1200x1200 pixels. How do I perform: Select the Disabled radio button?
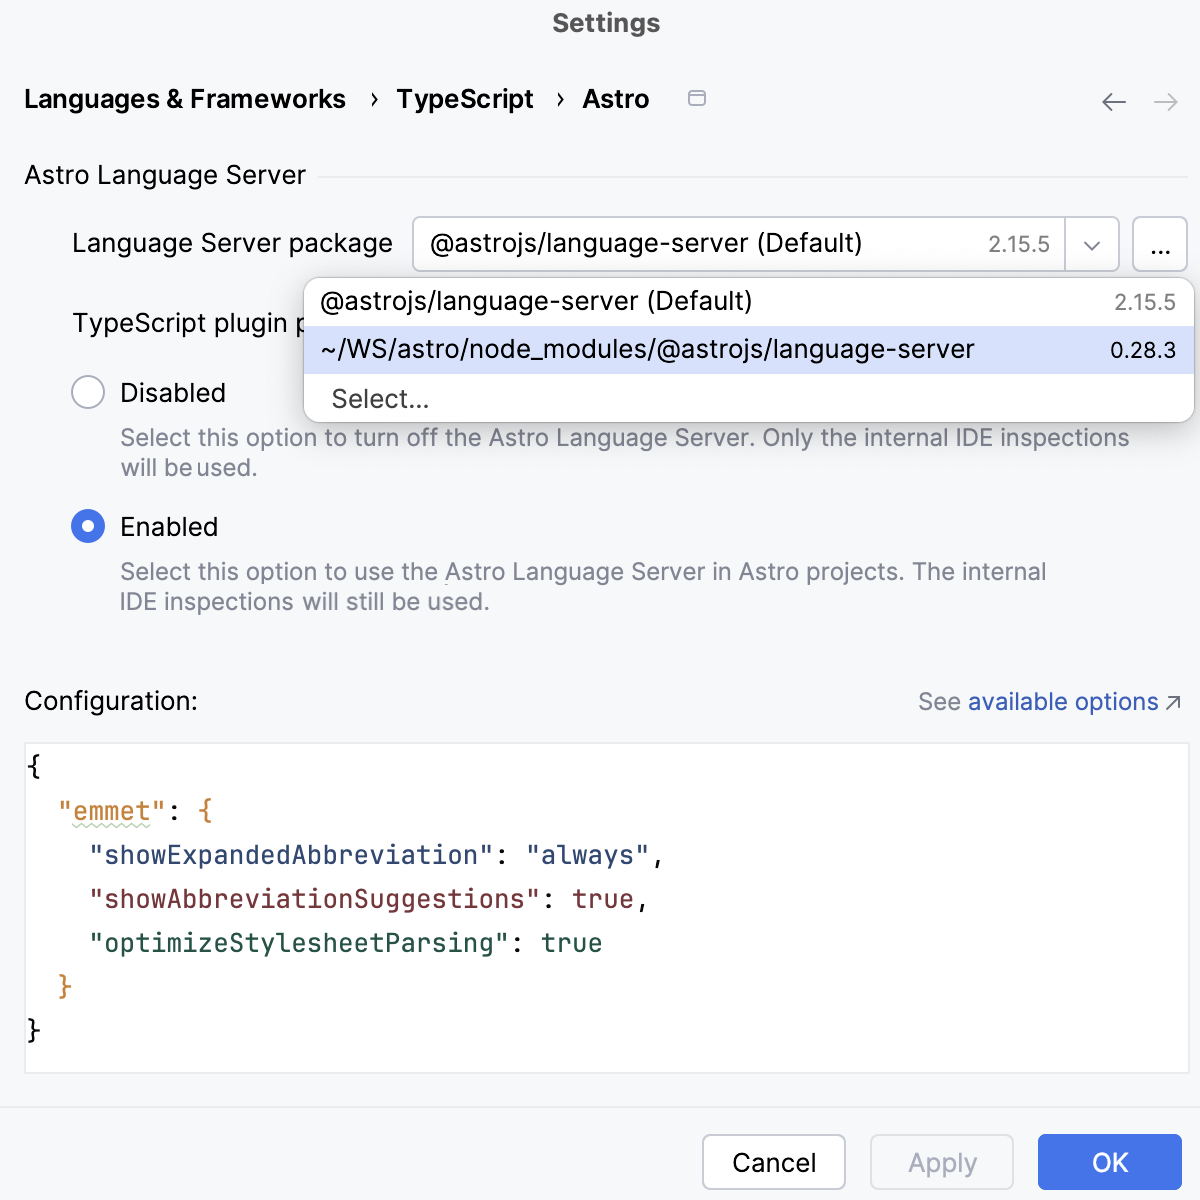click(88, 392)
